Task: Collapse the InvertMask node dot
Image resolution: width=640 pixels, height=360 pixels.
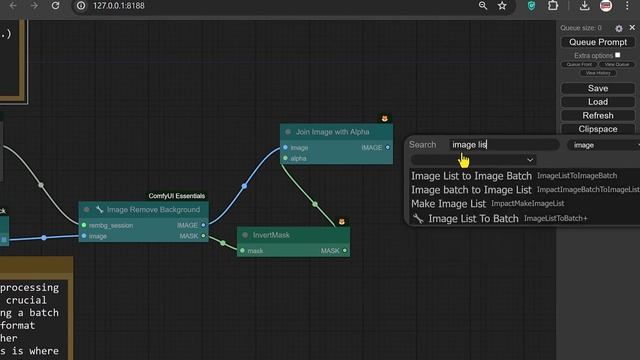Action: pyautogui.click(x=245, y=235)
